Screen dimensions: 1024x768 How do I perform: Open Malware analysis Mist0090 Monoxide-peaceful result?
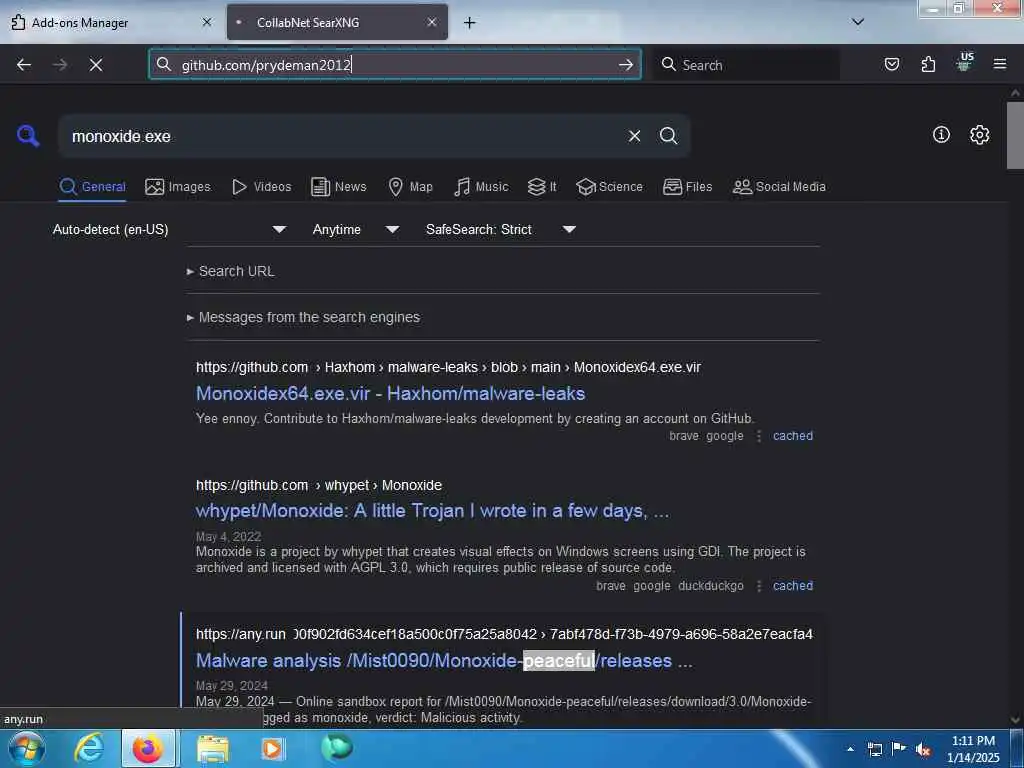click(x=444, y=661)
